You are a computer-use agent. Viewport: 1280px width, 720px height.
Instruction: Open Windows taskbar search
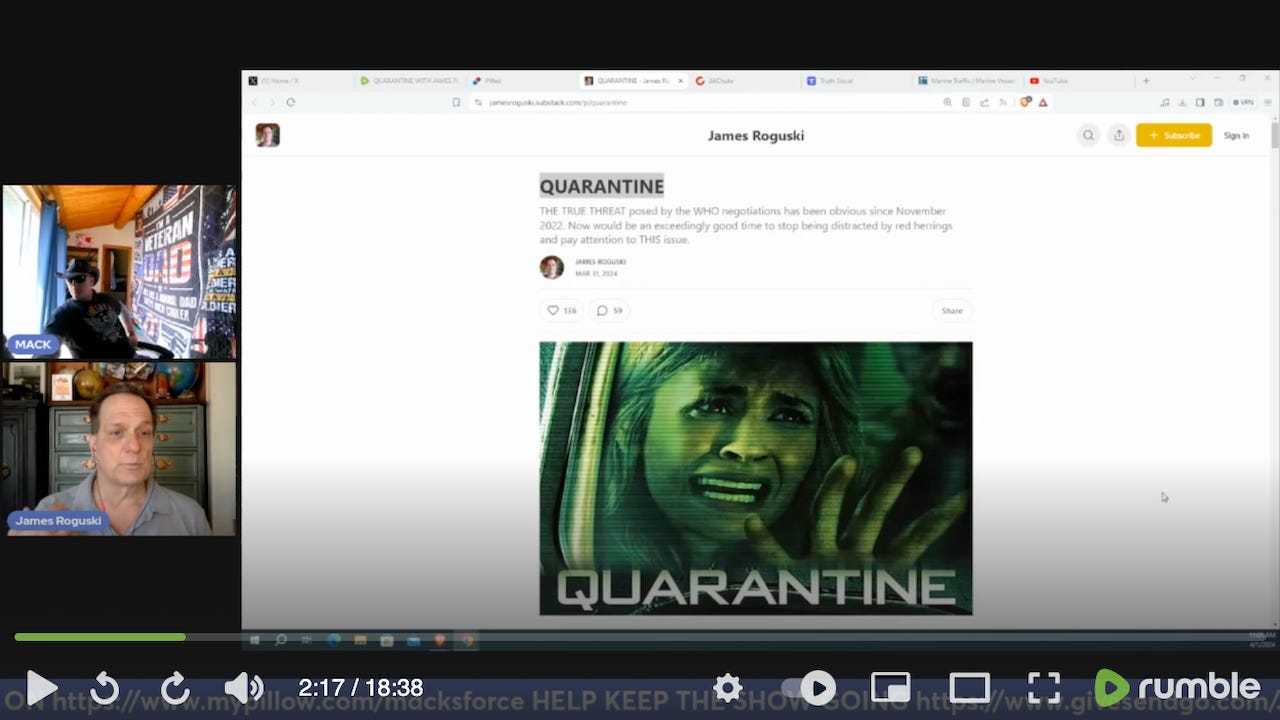281,641
